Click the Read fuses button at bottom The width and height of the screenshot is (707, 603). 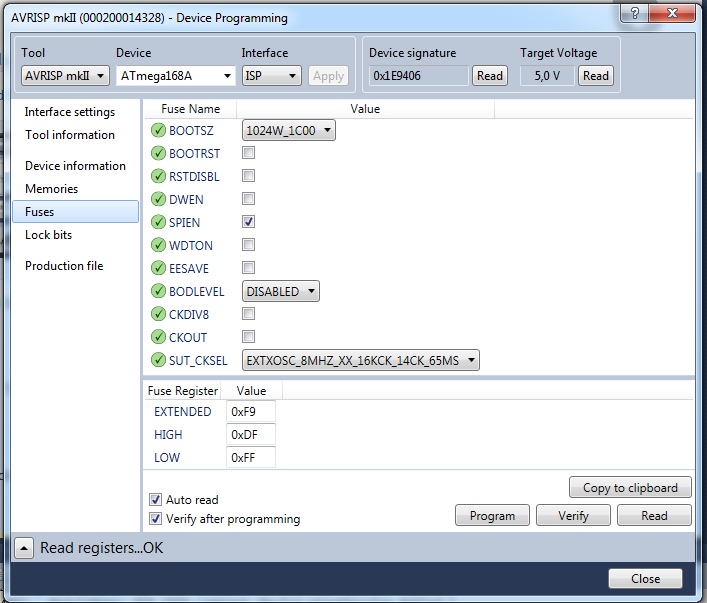[654, 516]
